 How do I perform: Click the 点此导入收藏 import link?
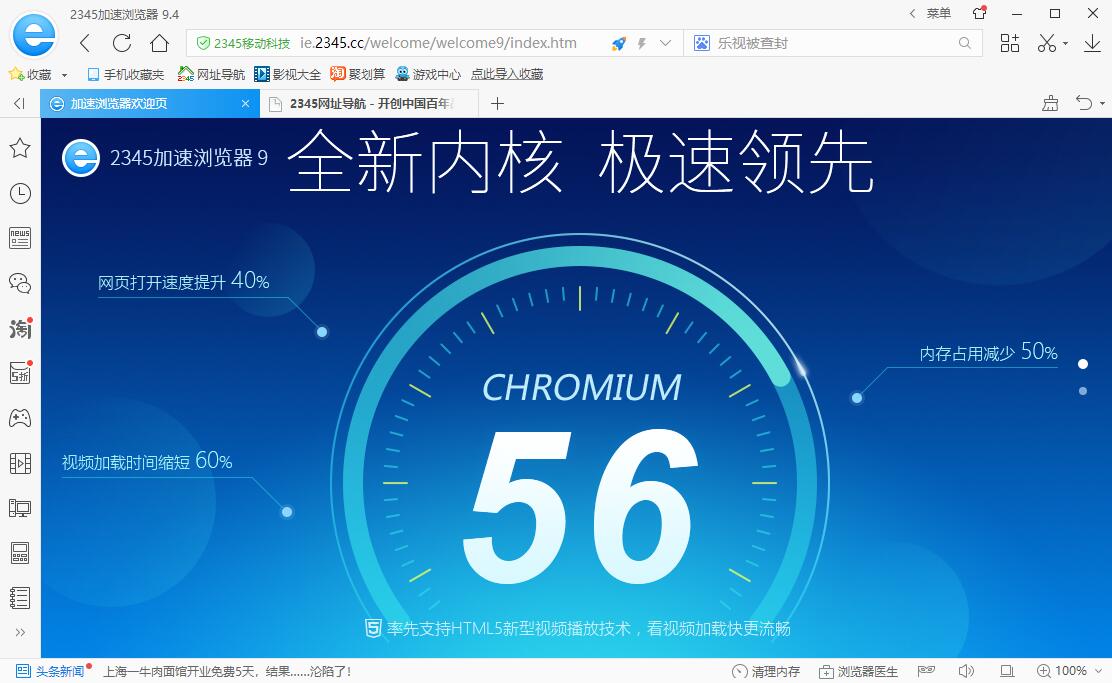(x=509, y=73)
